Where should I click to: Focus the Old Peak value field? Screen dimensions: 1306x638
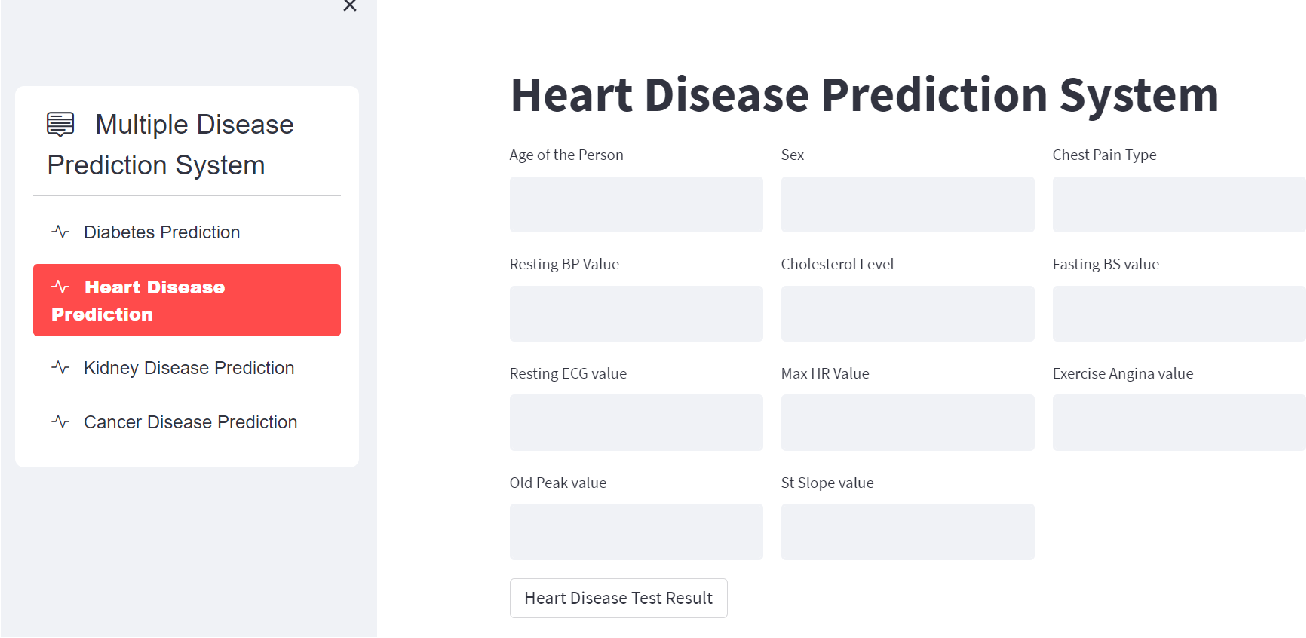coord(636,531)
